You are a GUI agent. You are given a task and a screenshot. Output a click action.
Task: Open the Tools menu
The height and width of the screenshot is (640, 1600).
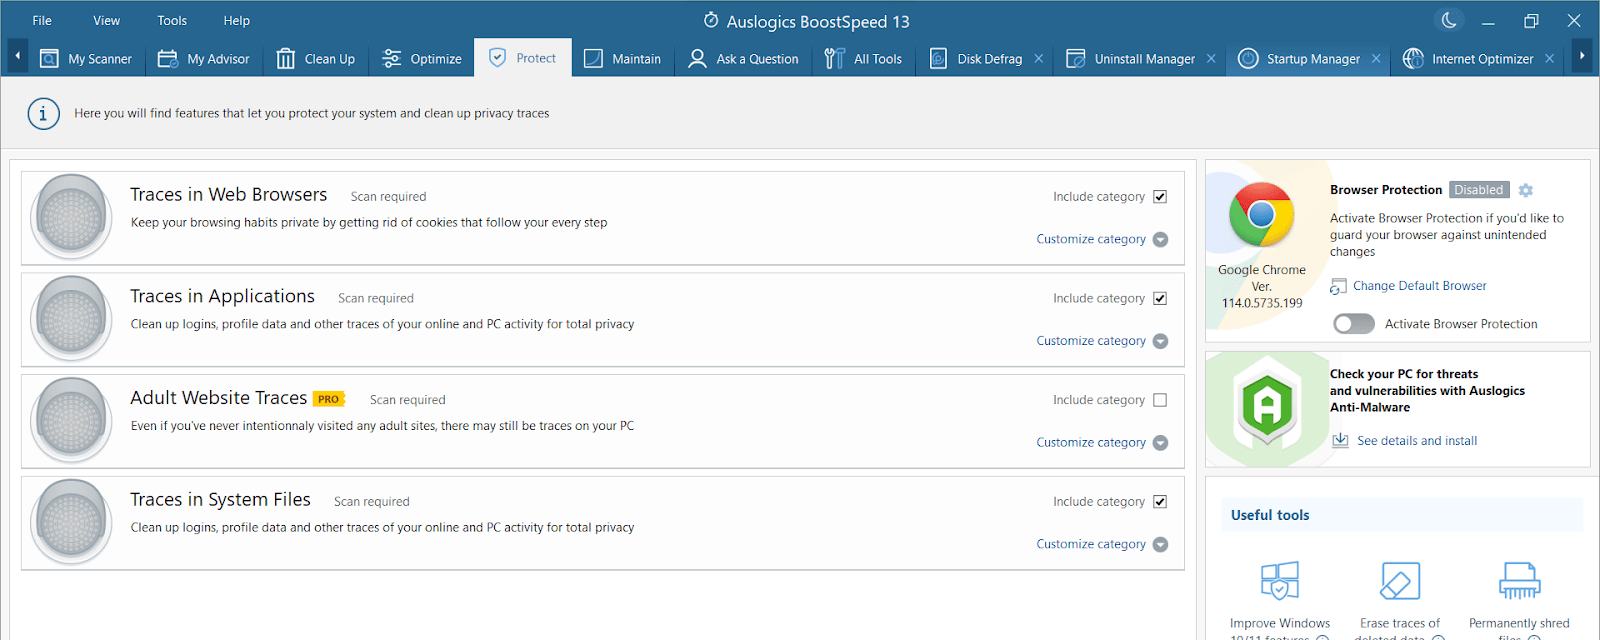[172, 20]
